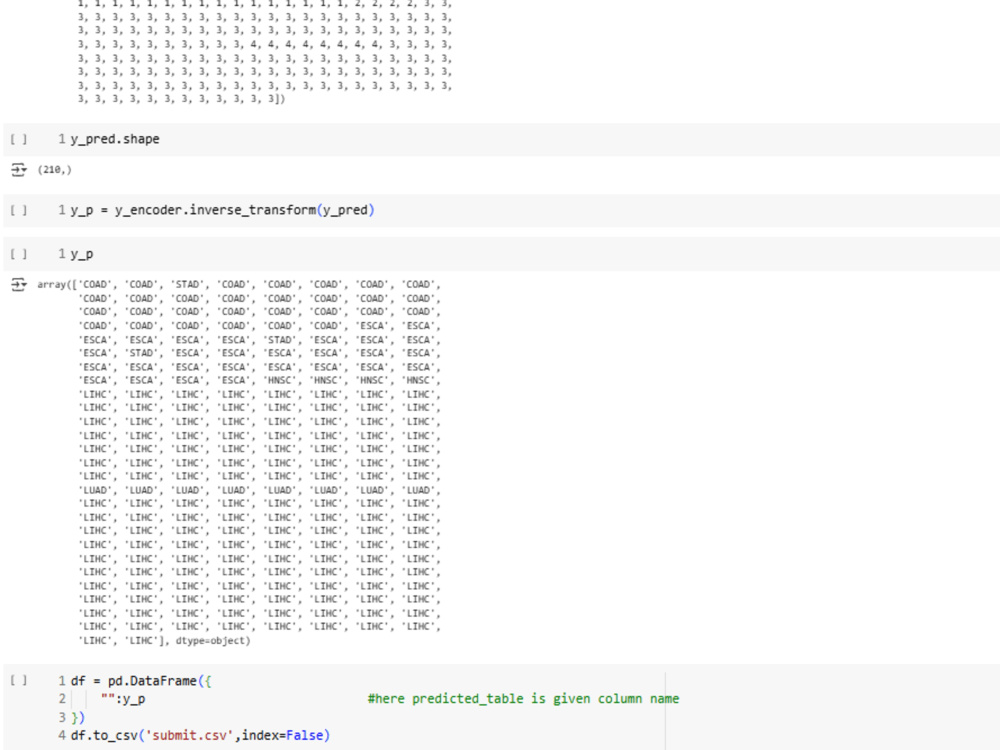This screenshot has height=750, width=1000.
Task: Toggle output of y_pred.shape cell
Action: click(x=18, y=170)
